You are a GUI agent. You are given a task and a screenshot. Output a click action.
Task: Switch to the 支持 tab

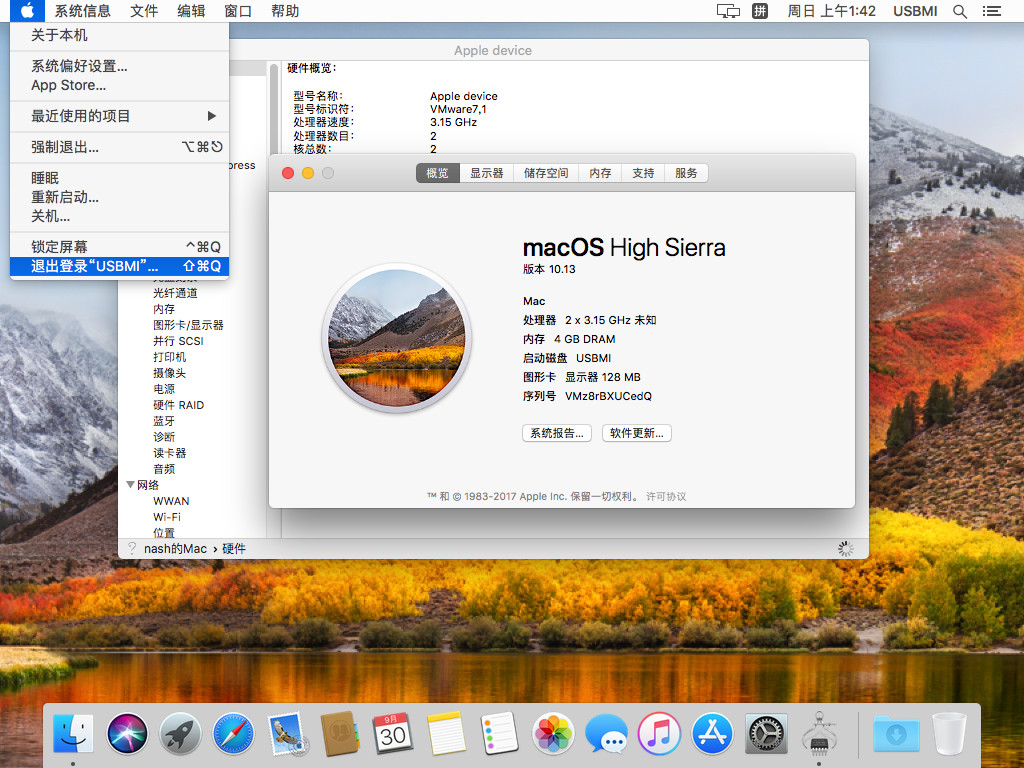click(643, 173)
